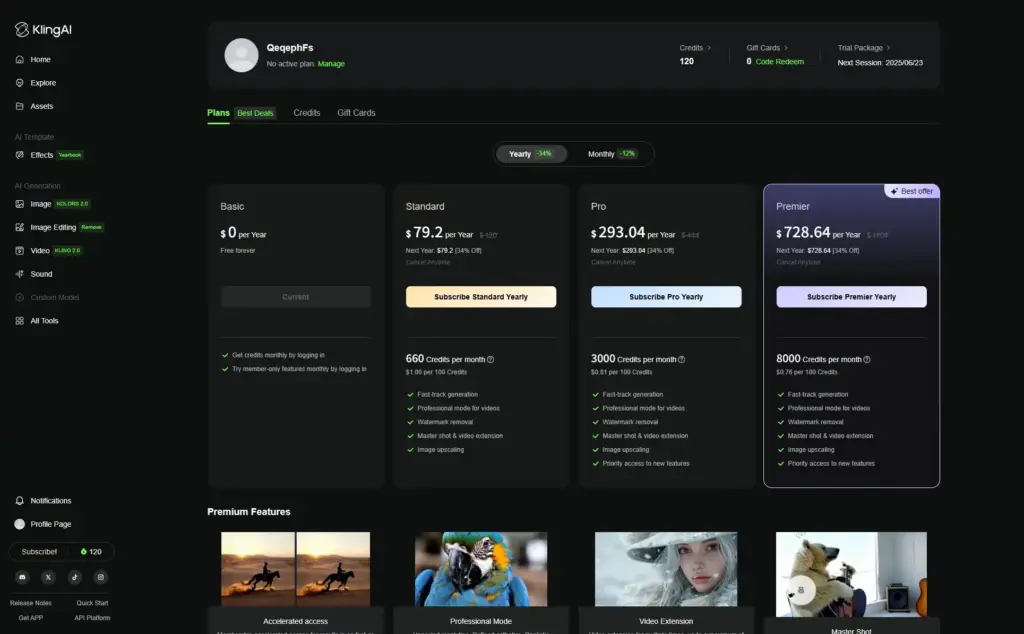Click the Sound waveform icon

pos(20,274)
